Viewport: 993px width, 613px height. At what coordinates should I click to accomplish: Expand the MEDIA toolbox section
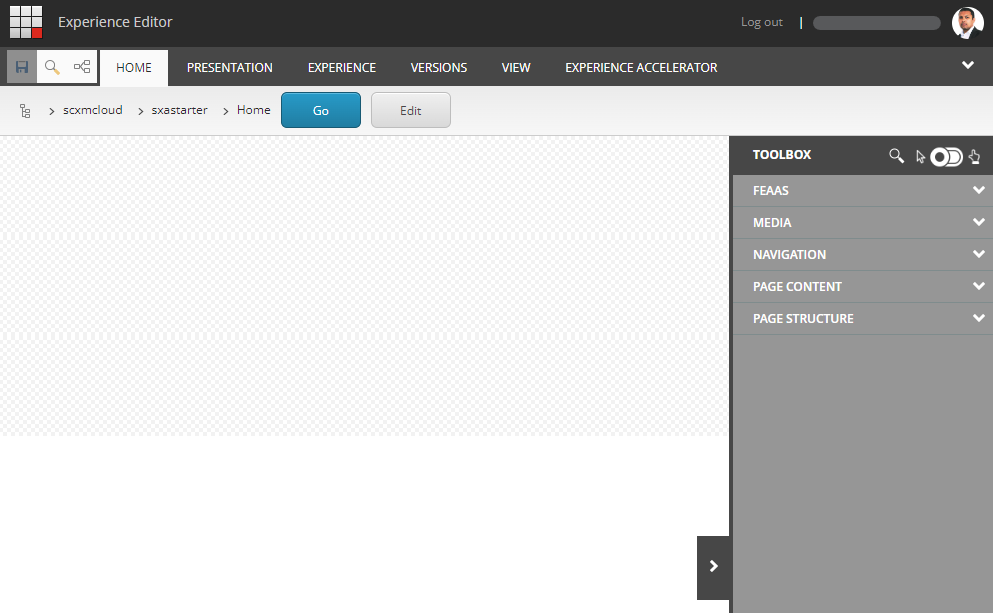pyautogui.click(x=863, y=223)
